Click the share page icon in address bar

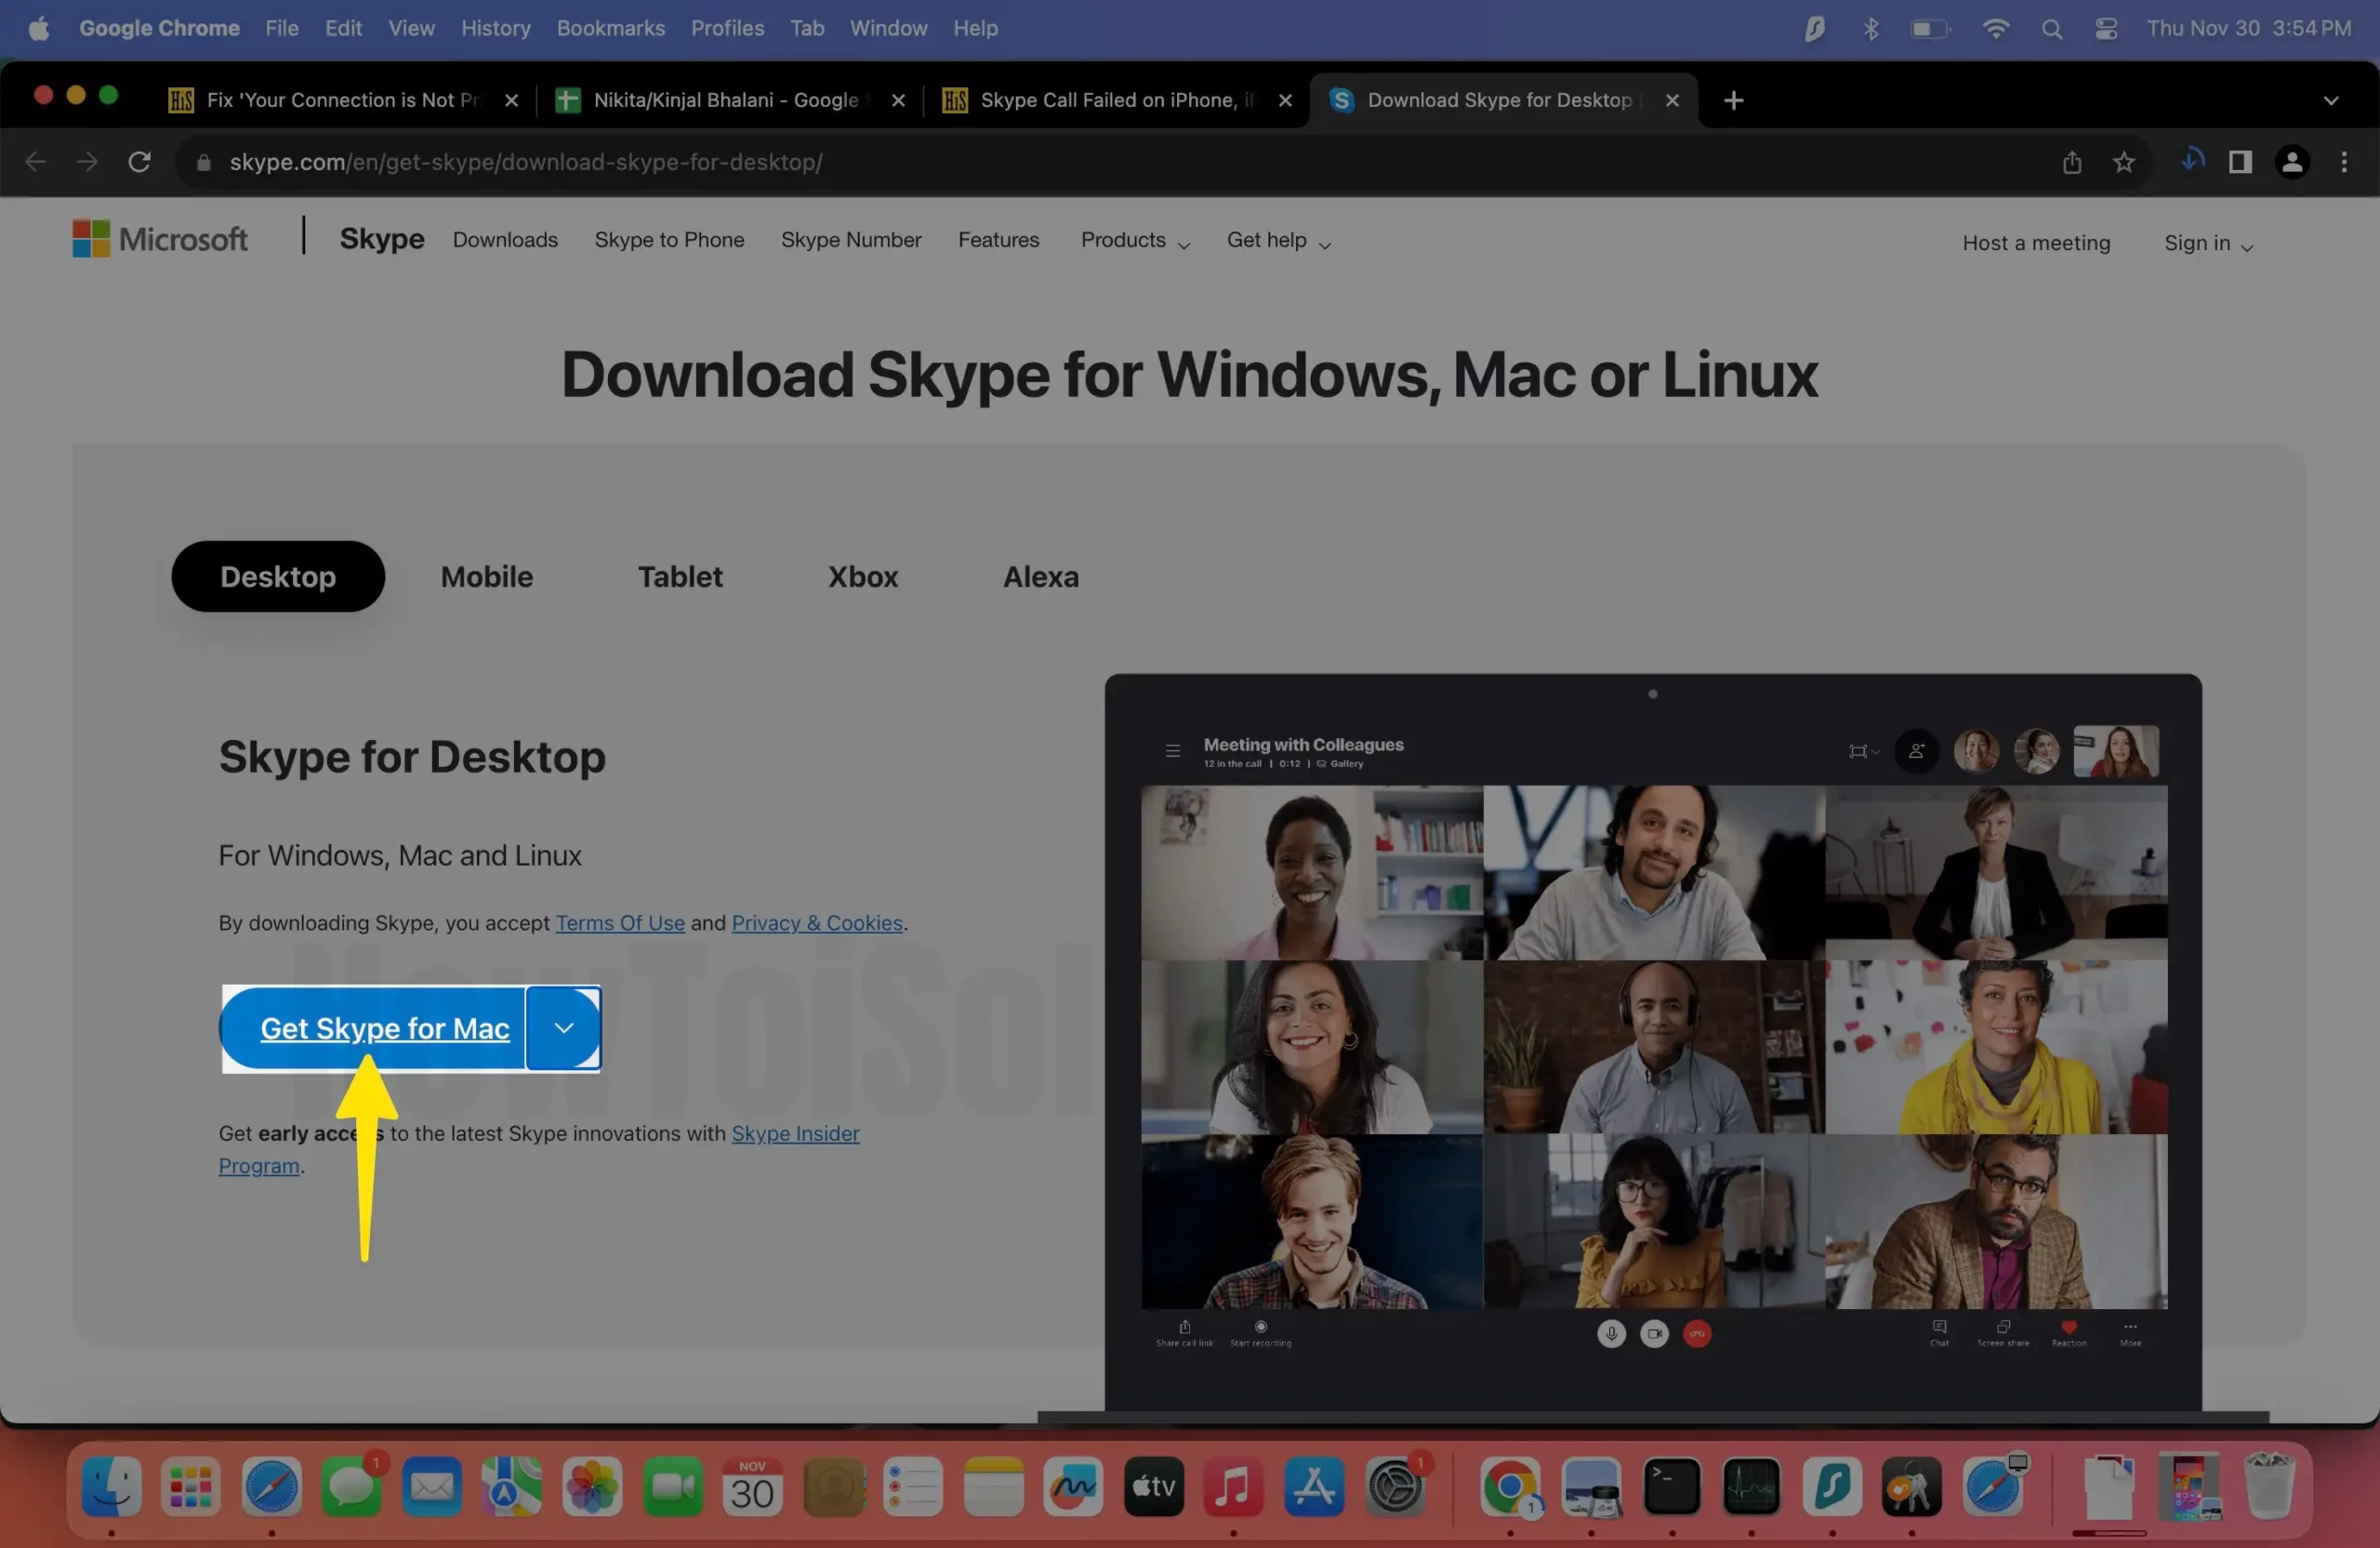click(x=2072, y=162)
